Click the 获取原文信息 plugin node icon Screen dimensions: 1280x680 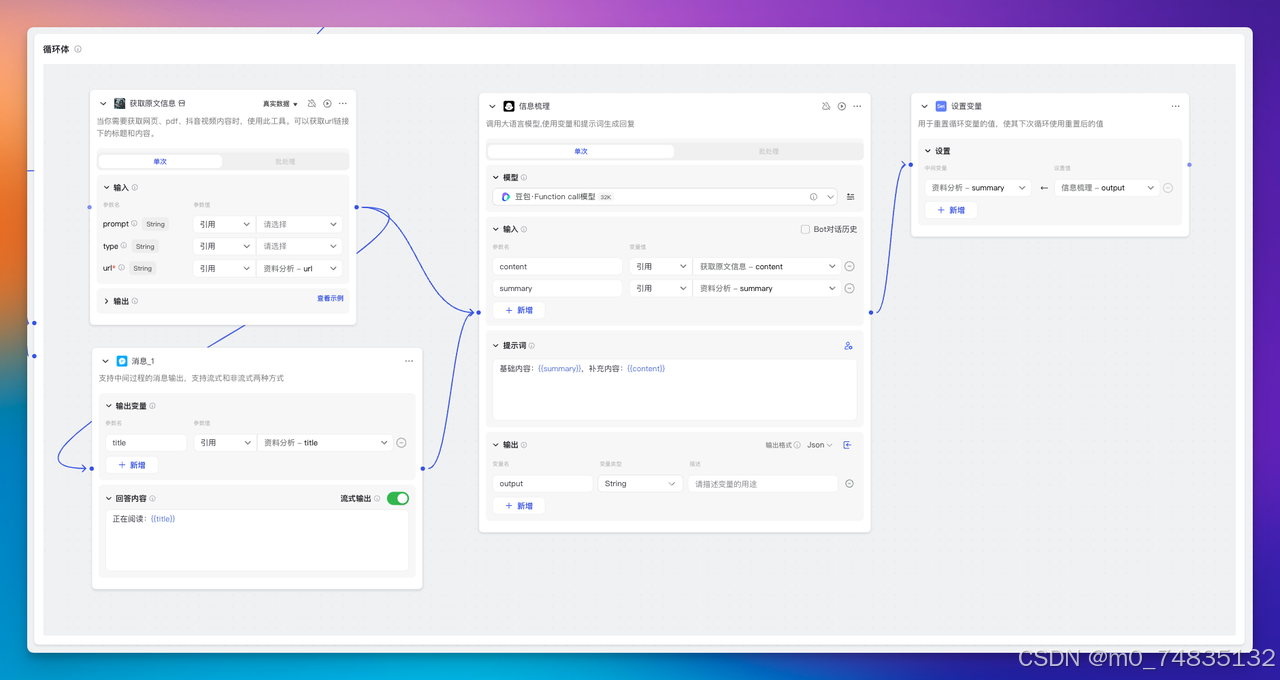[120, 103]
